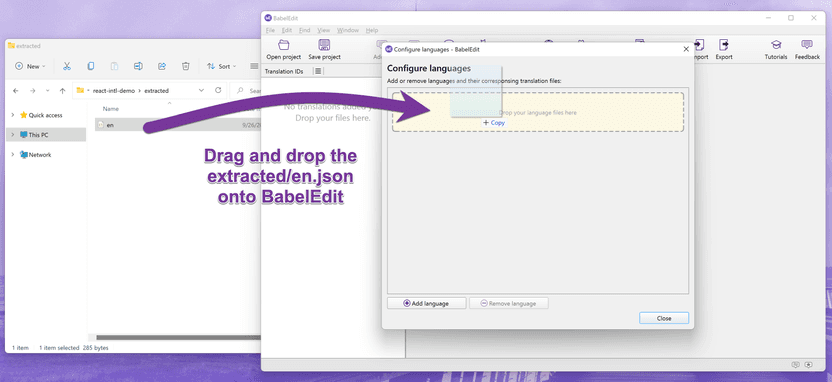832x382 pixels.
Task: Expand the address bar history chevron
Action: [201, 90]
